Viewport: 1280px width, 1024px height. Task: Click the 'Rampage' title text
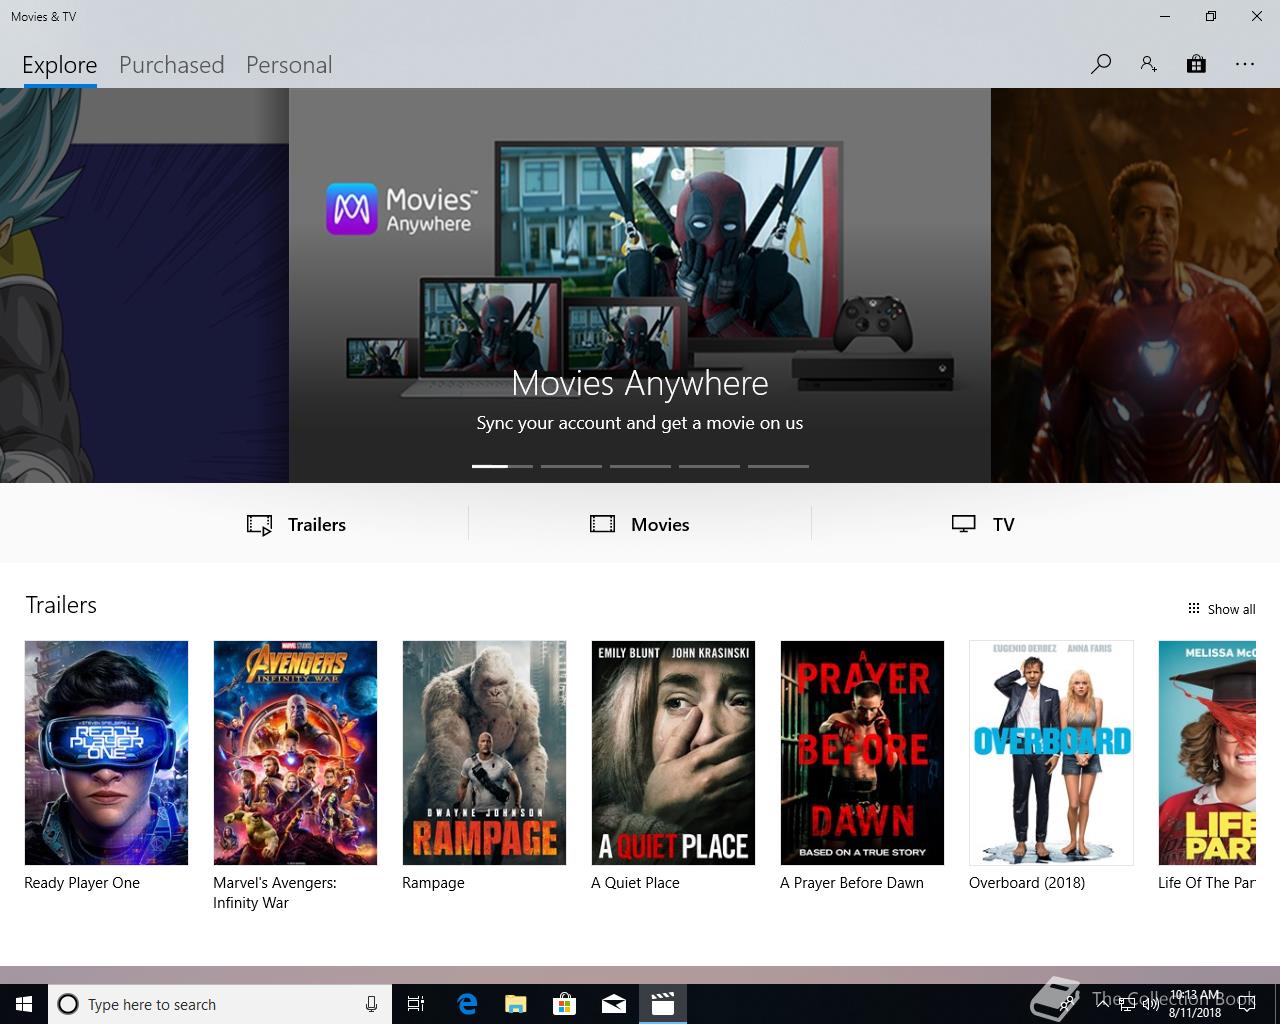pos(433,883)
